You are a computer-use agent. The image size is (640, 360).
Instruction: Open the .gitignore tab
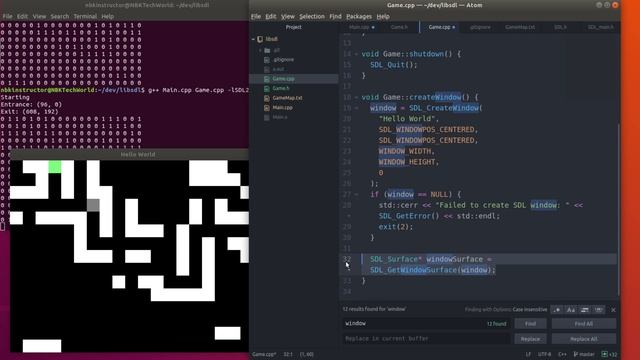pos(480,27)
